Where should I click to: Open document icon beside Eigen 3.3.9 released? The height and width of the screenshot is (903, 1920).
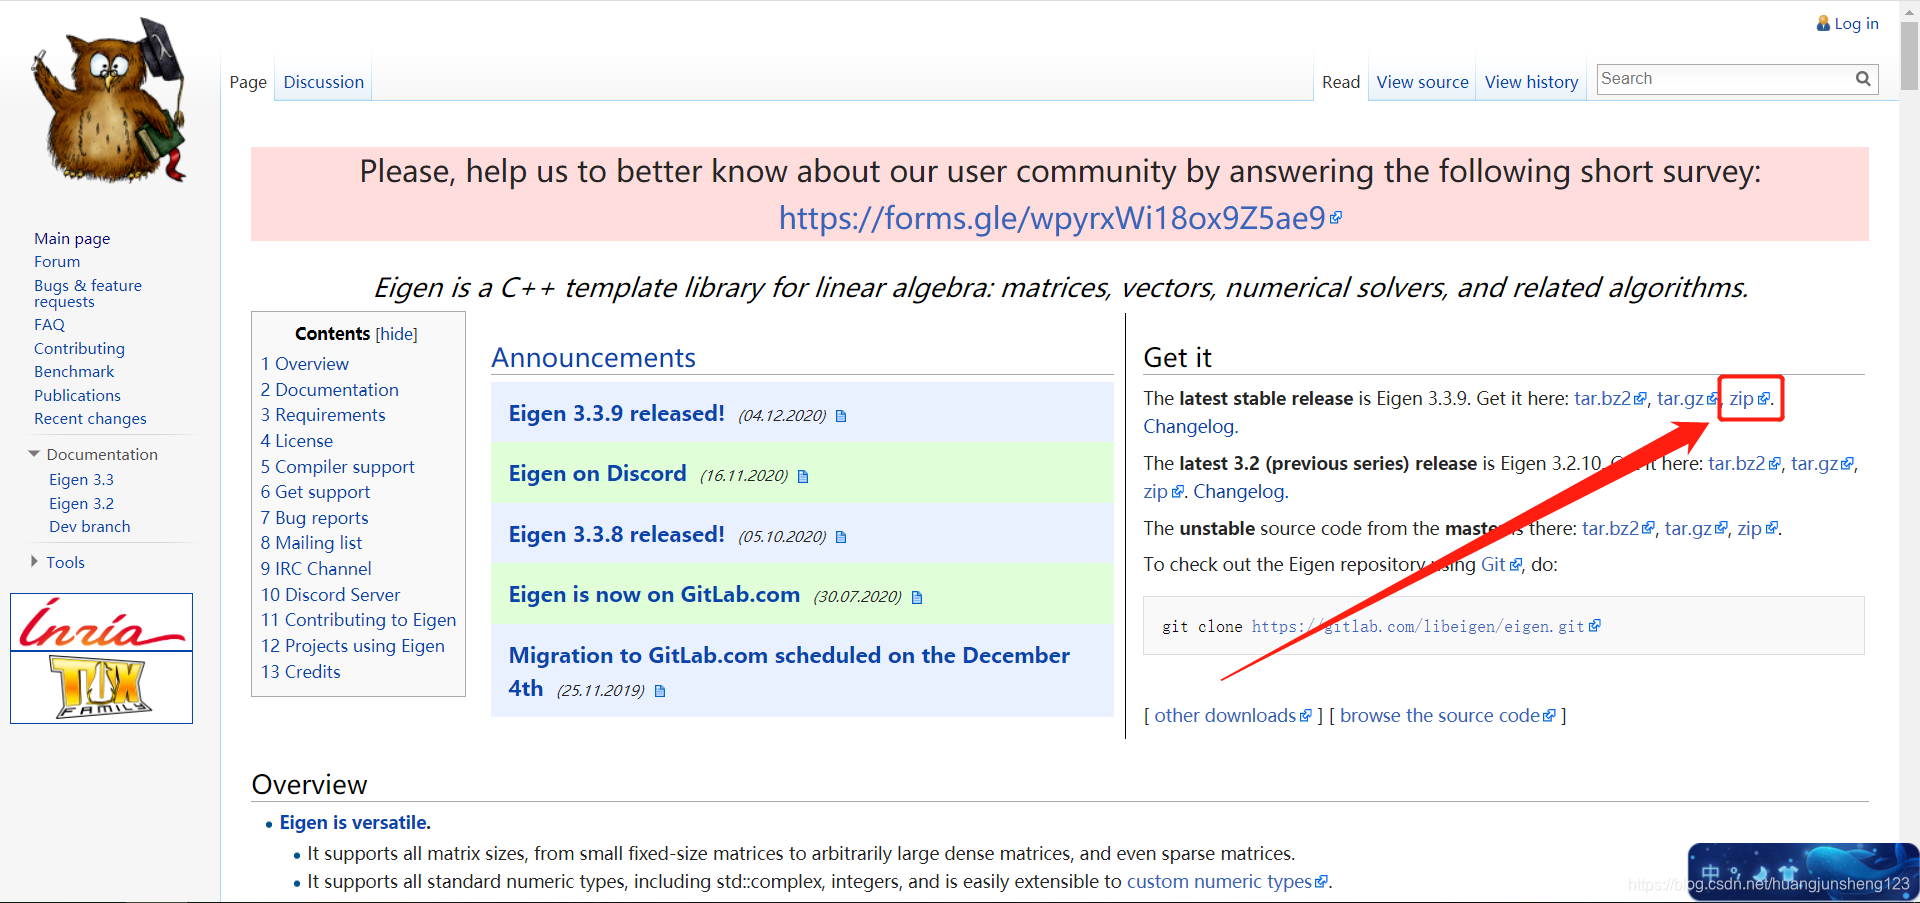tap(841, 416)
